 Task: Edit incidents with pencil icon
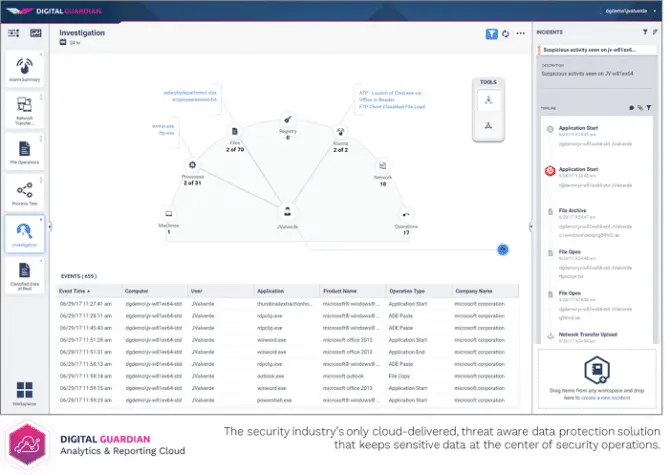coord(655,32)
